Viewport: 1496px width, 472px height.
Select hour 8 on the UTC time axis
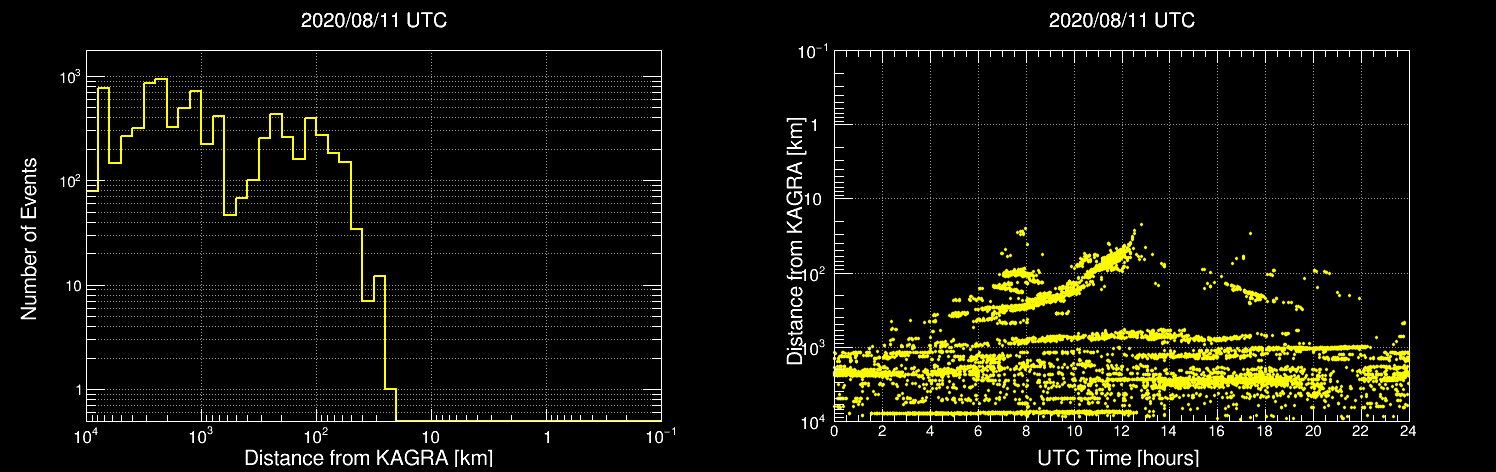[1026, 433]
